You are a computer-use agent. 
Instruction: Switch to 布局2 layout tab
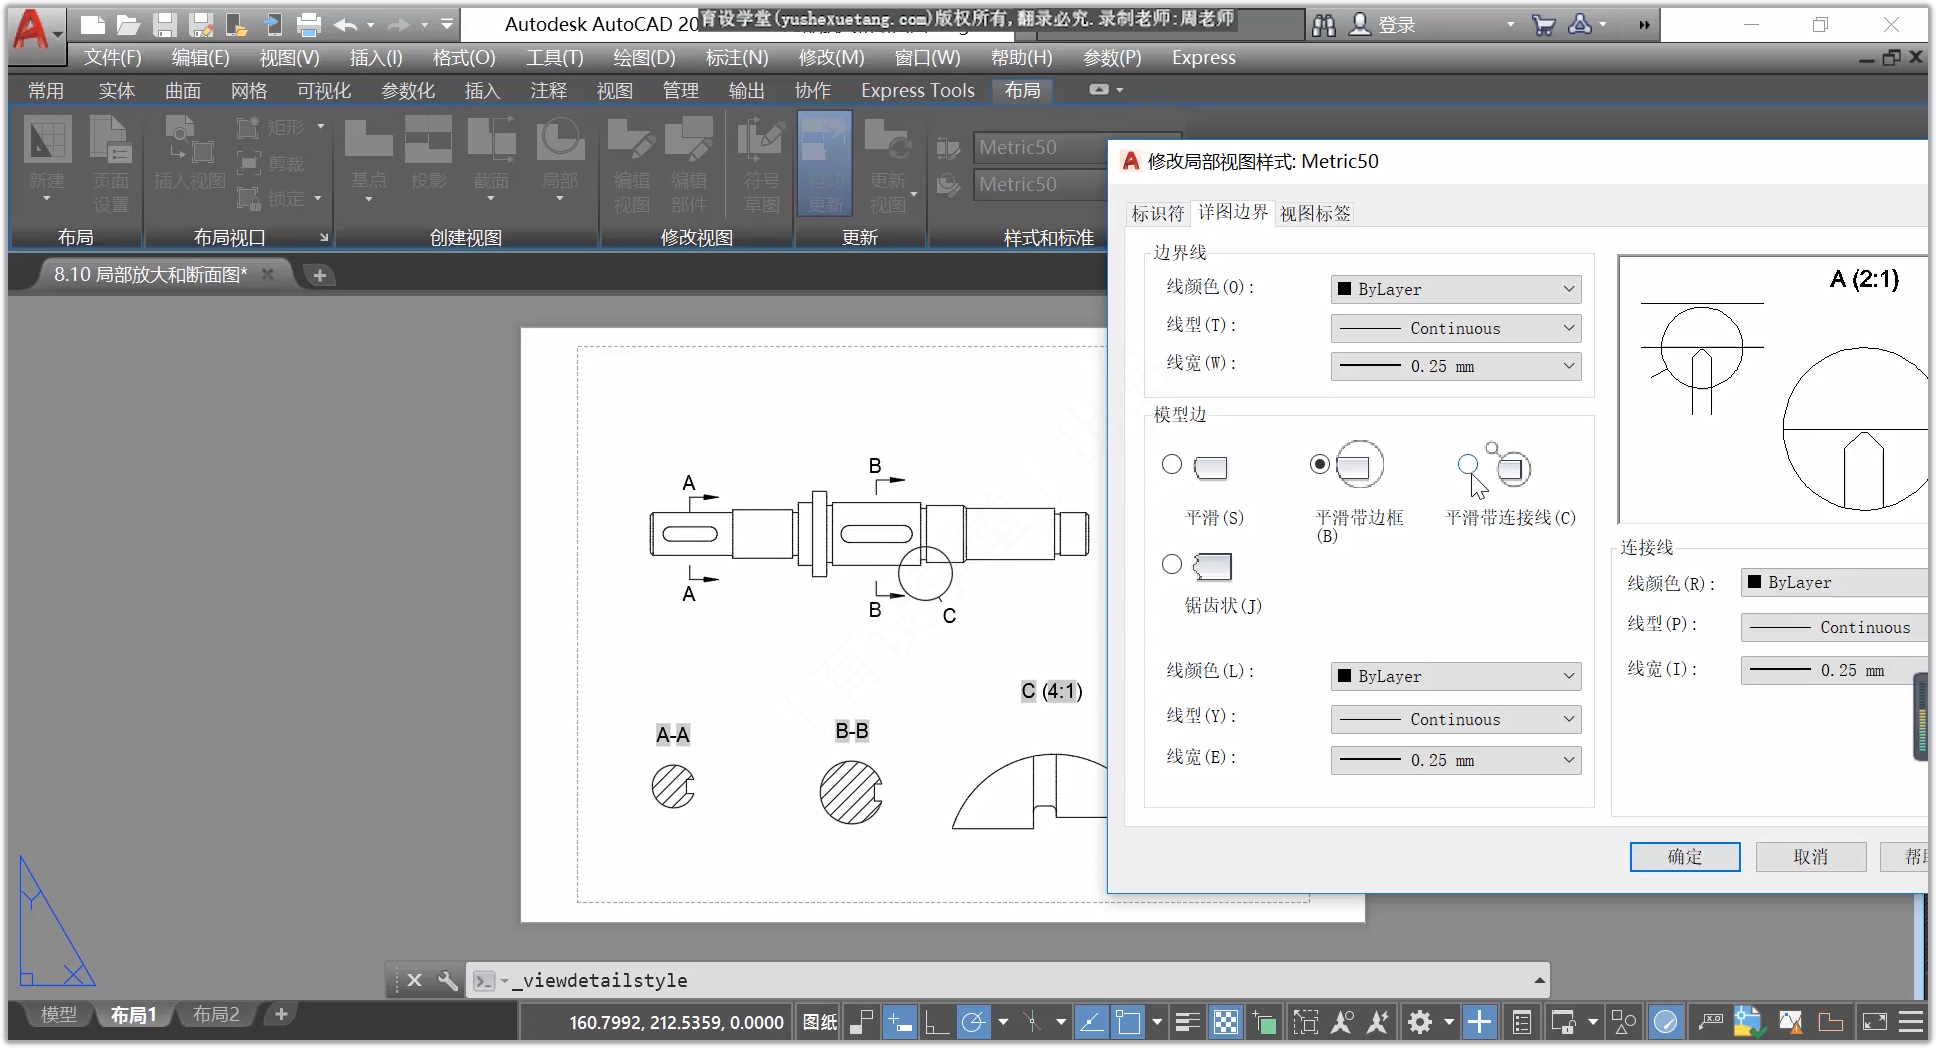(216, 1015)
